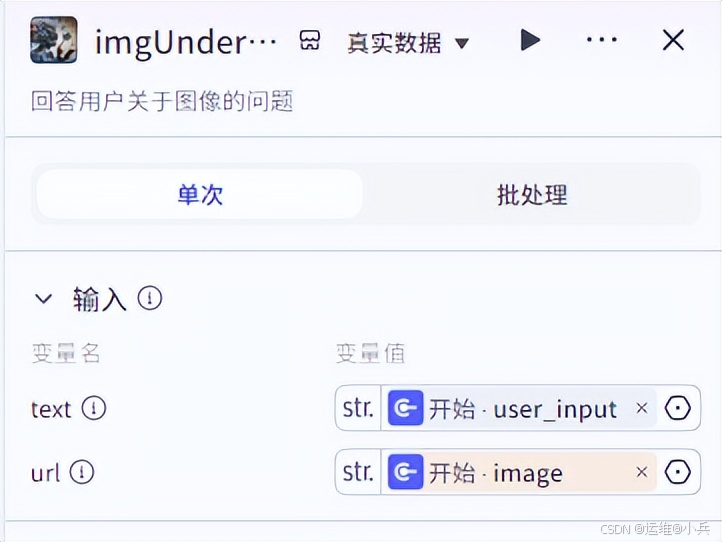Click the info icon next to url
Screen dimensions: 722x542
[x=82, y=472]
